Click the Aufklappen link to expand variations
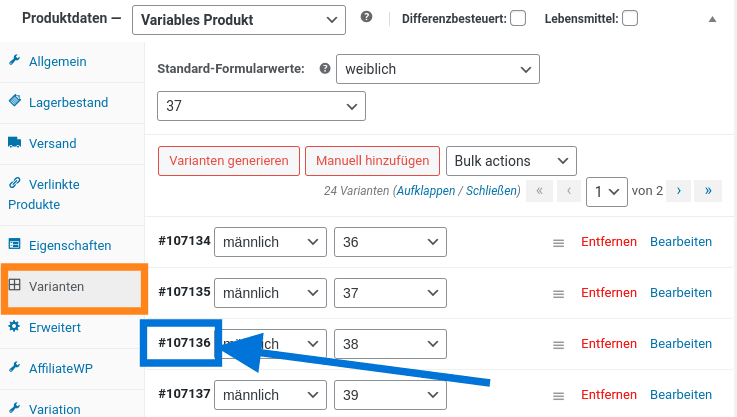 point(425,190)
